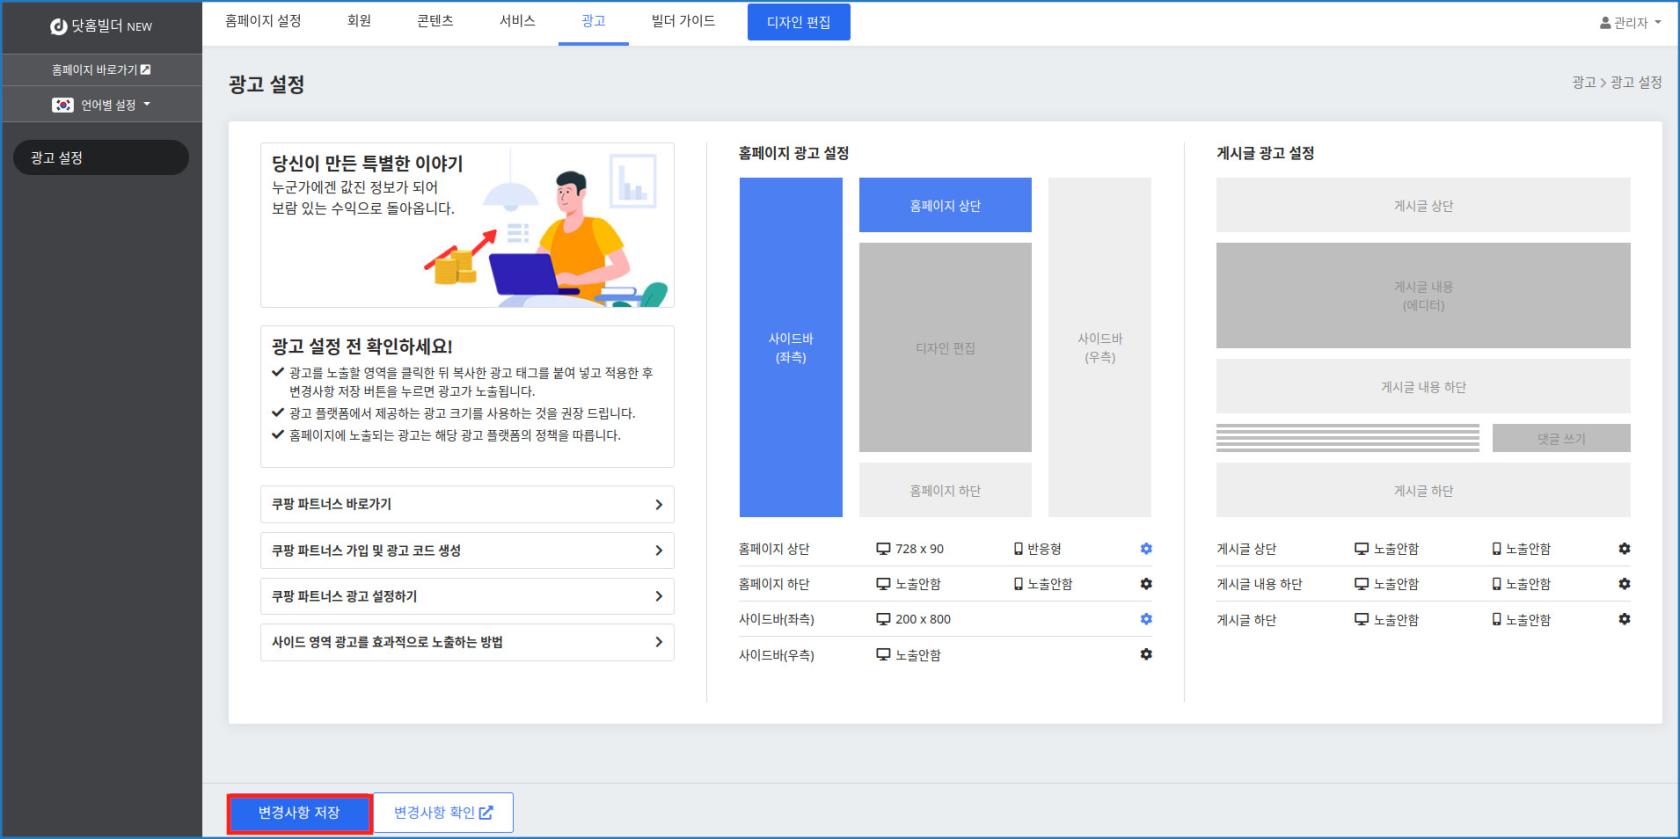Open settings gear for 사이드바(우측)
1680x839 pixels.
[1146, 654]
